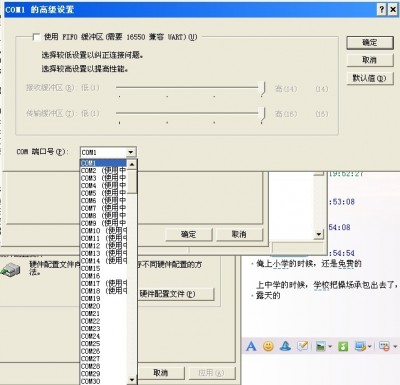The width and height of the screenshot is (400, 385).
Task: Click the checkmark note icon in chat toolbar
Action: click(302, 346)
